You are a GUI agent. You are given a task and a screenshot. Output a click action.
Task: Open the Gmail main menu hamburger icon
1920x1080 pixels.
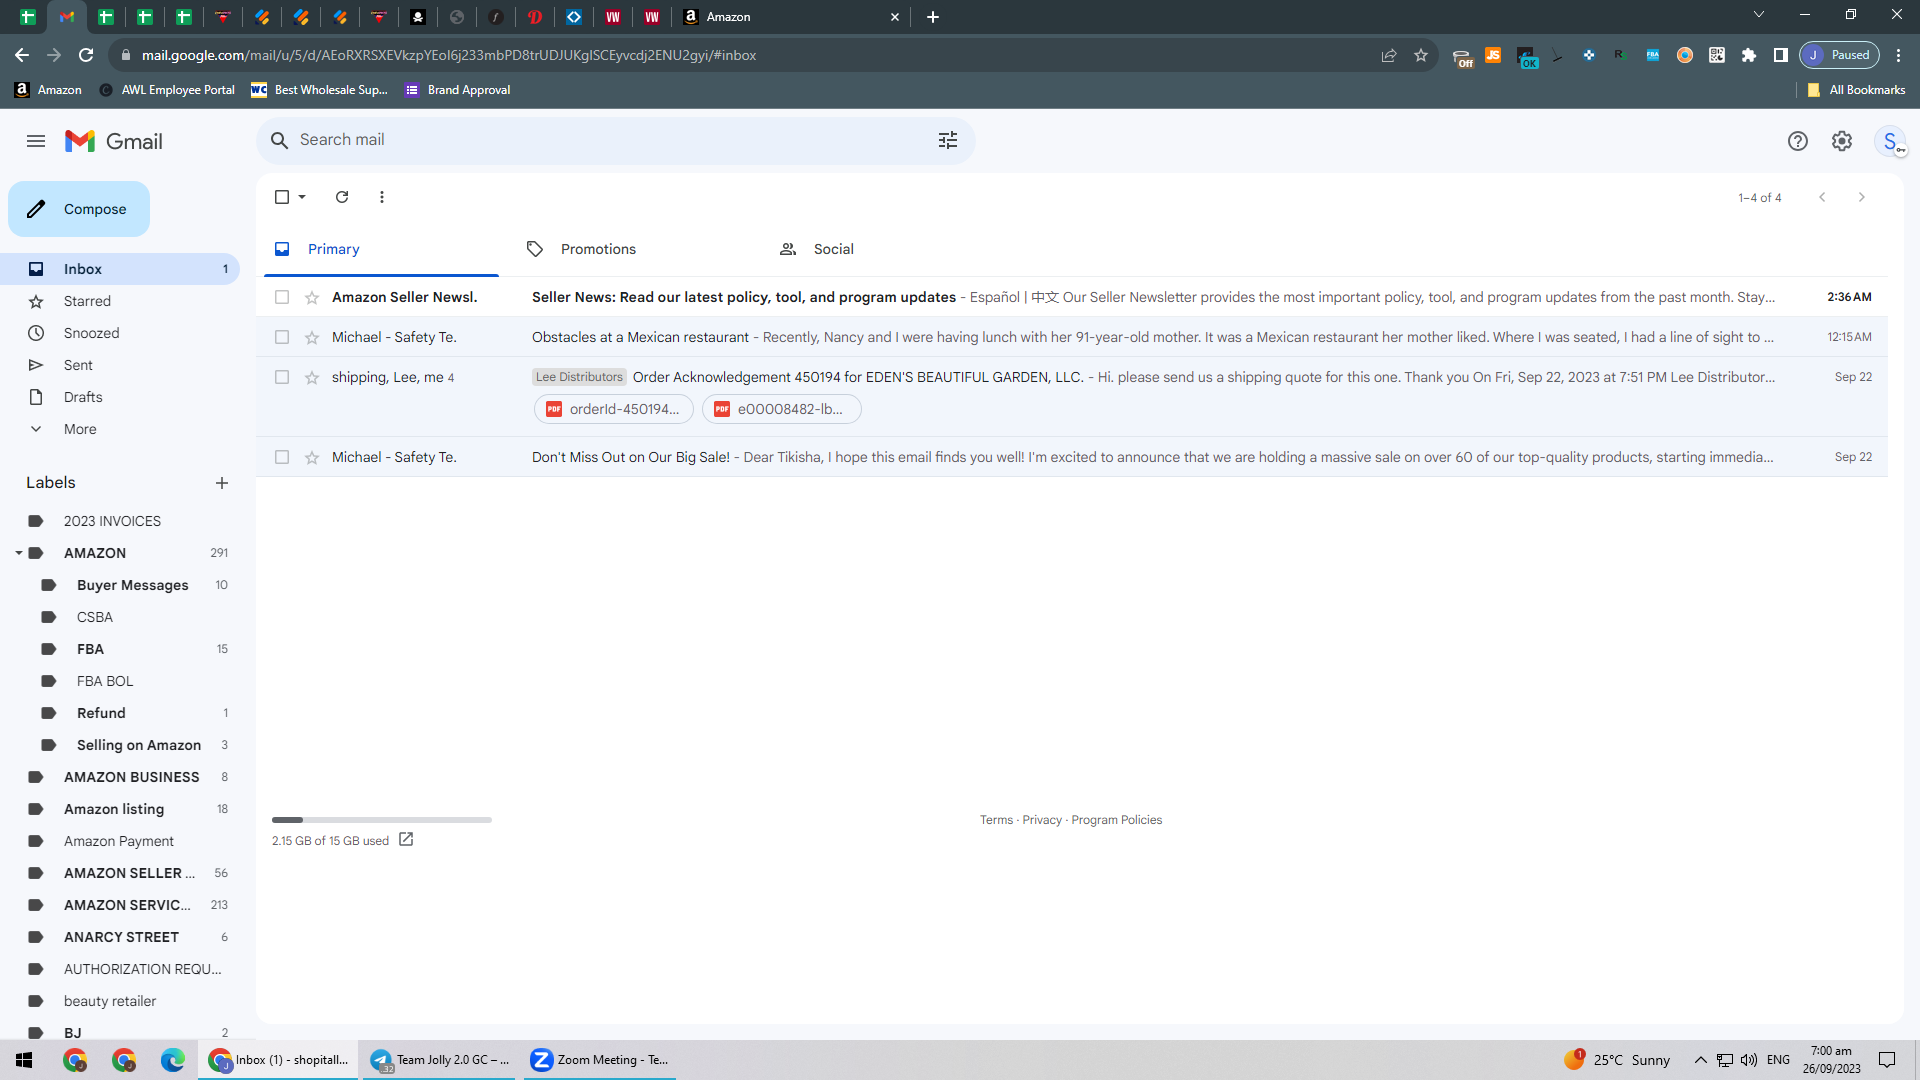36,141
